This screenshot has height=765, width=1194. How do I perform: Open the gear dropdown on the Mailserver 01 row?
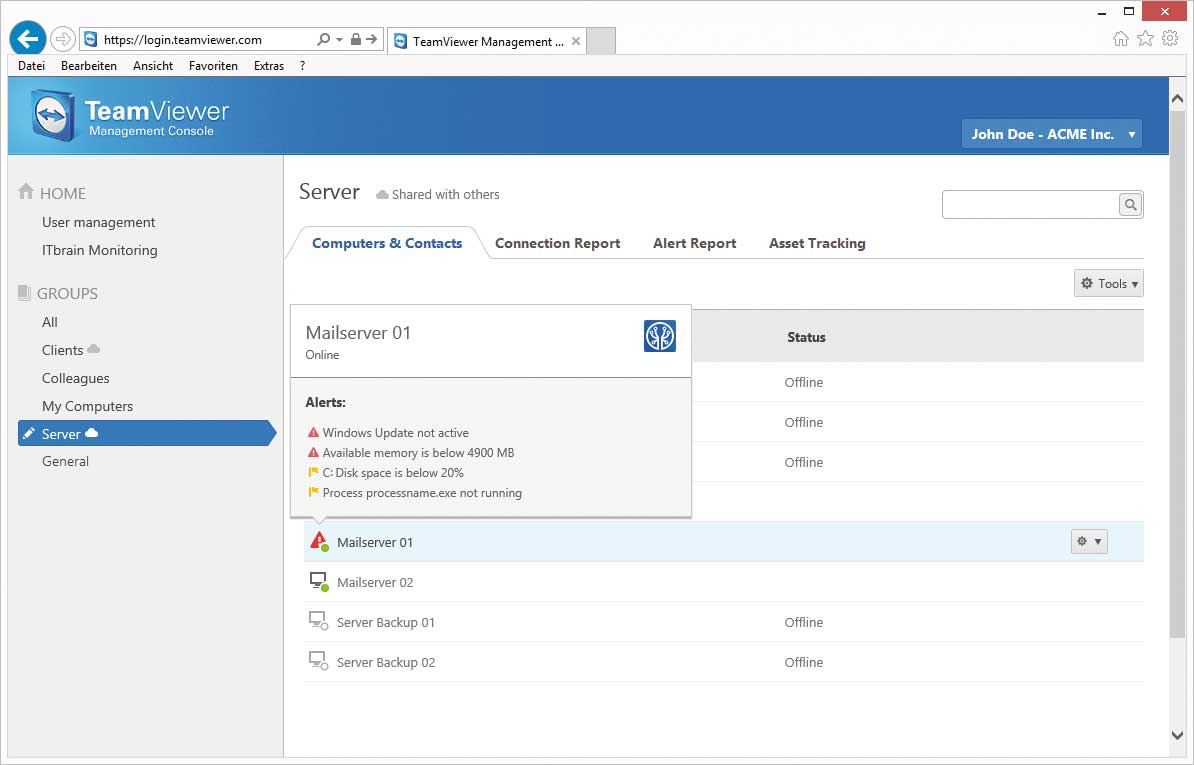tap(1088, 541)
